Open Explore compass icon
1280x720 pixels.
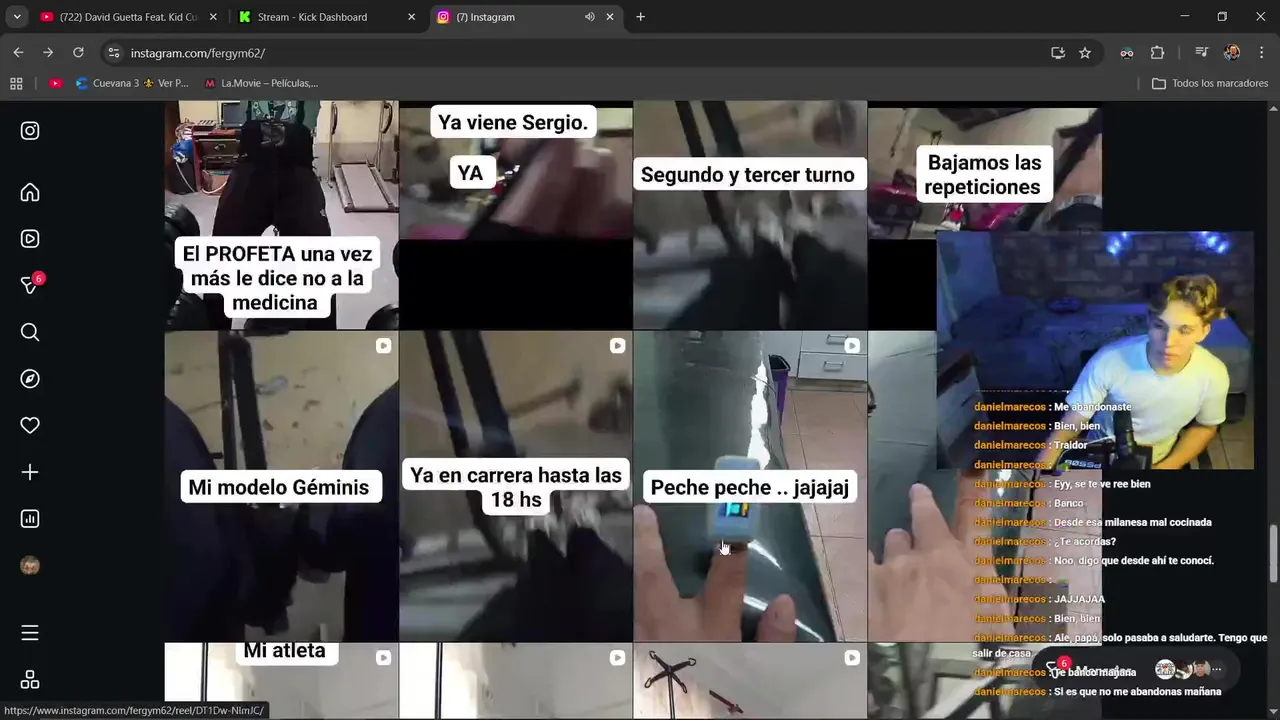coord(30,379)
